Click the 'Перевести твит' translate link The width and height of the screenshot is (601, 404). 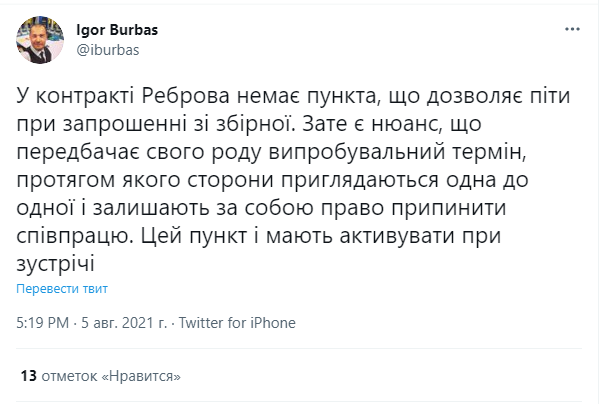[x=62, y=288]
